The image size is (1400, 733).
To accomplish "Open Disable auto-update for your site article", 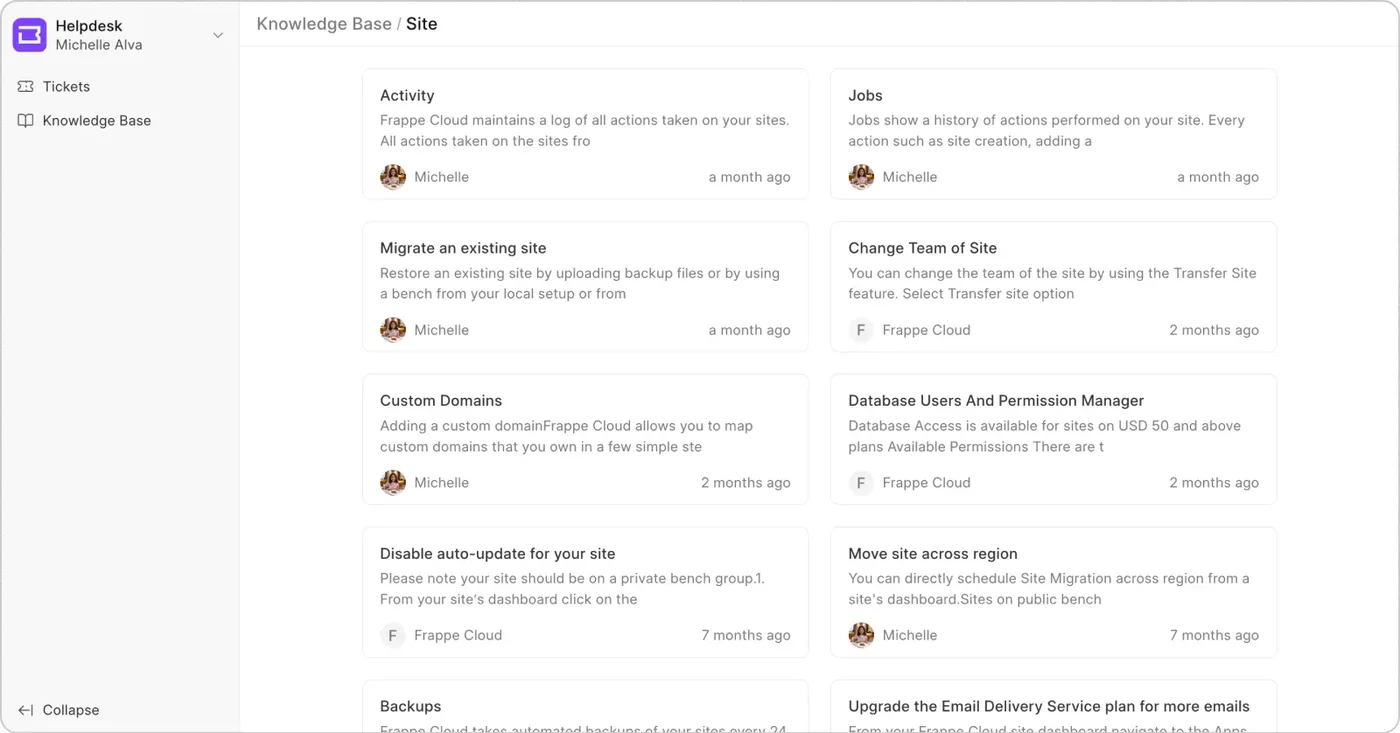I will point(585,592).
